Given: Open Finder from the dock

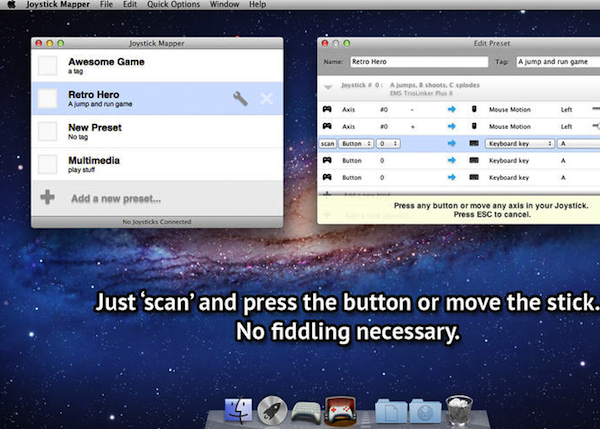Looking at the screenshot, I should pos(238,411).
